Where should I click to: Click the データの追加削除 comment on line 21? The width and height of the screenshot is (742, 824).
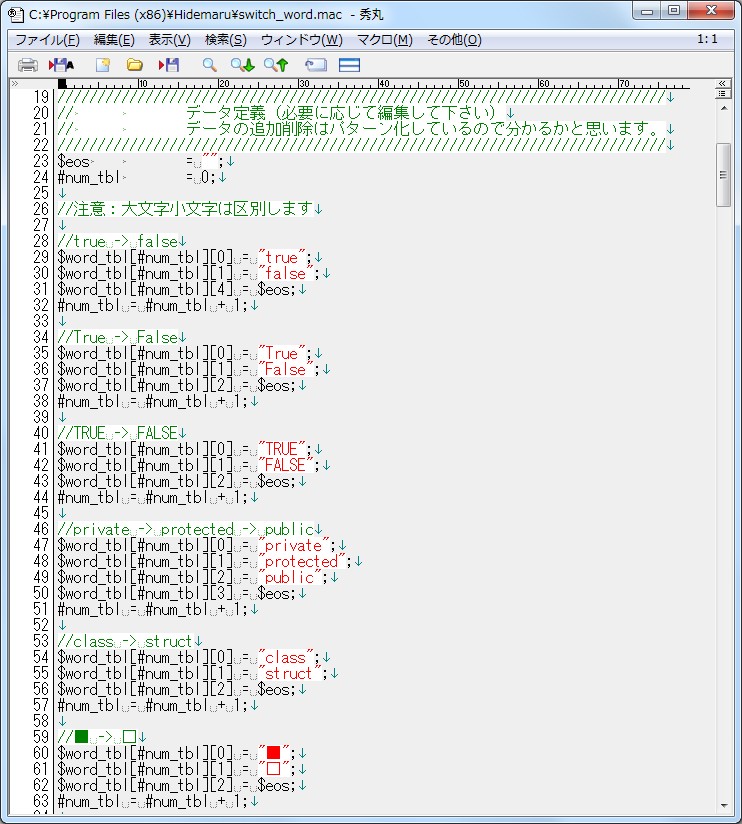424,129
